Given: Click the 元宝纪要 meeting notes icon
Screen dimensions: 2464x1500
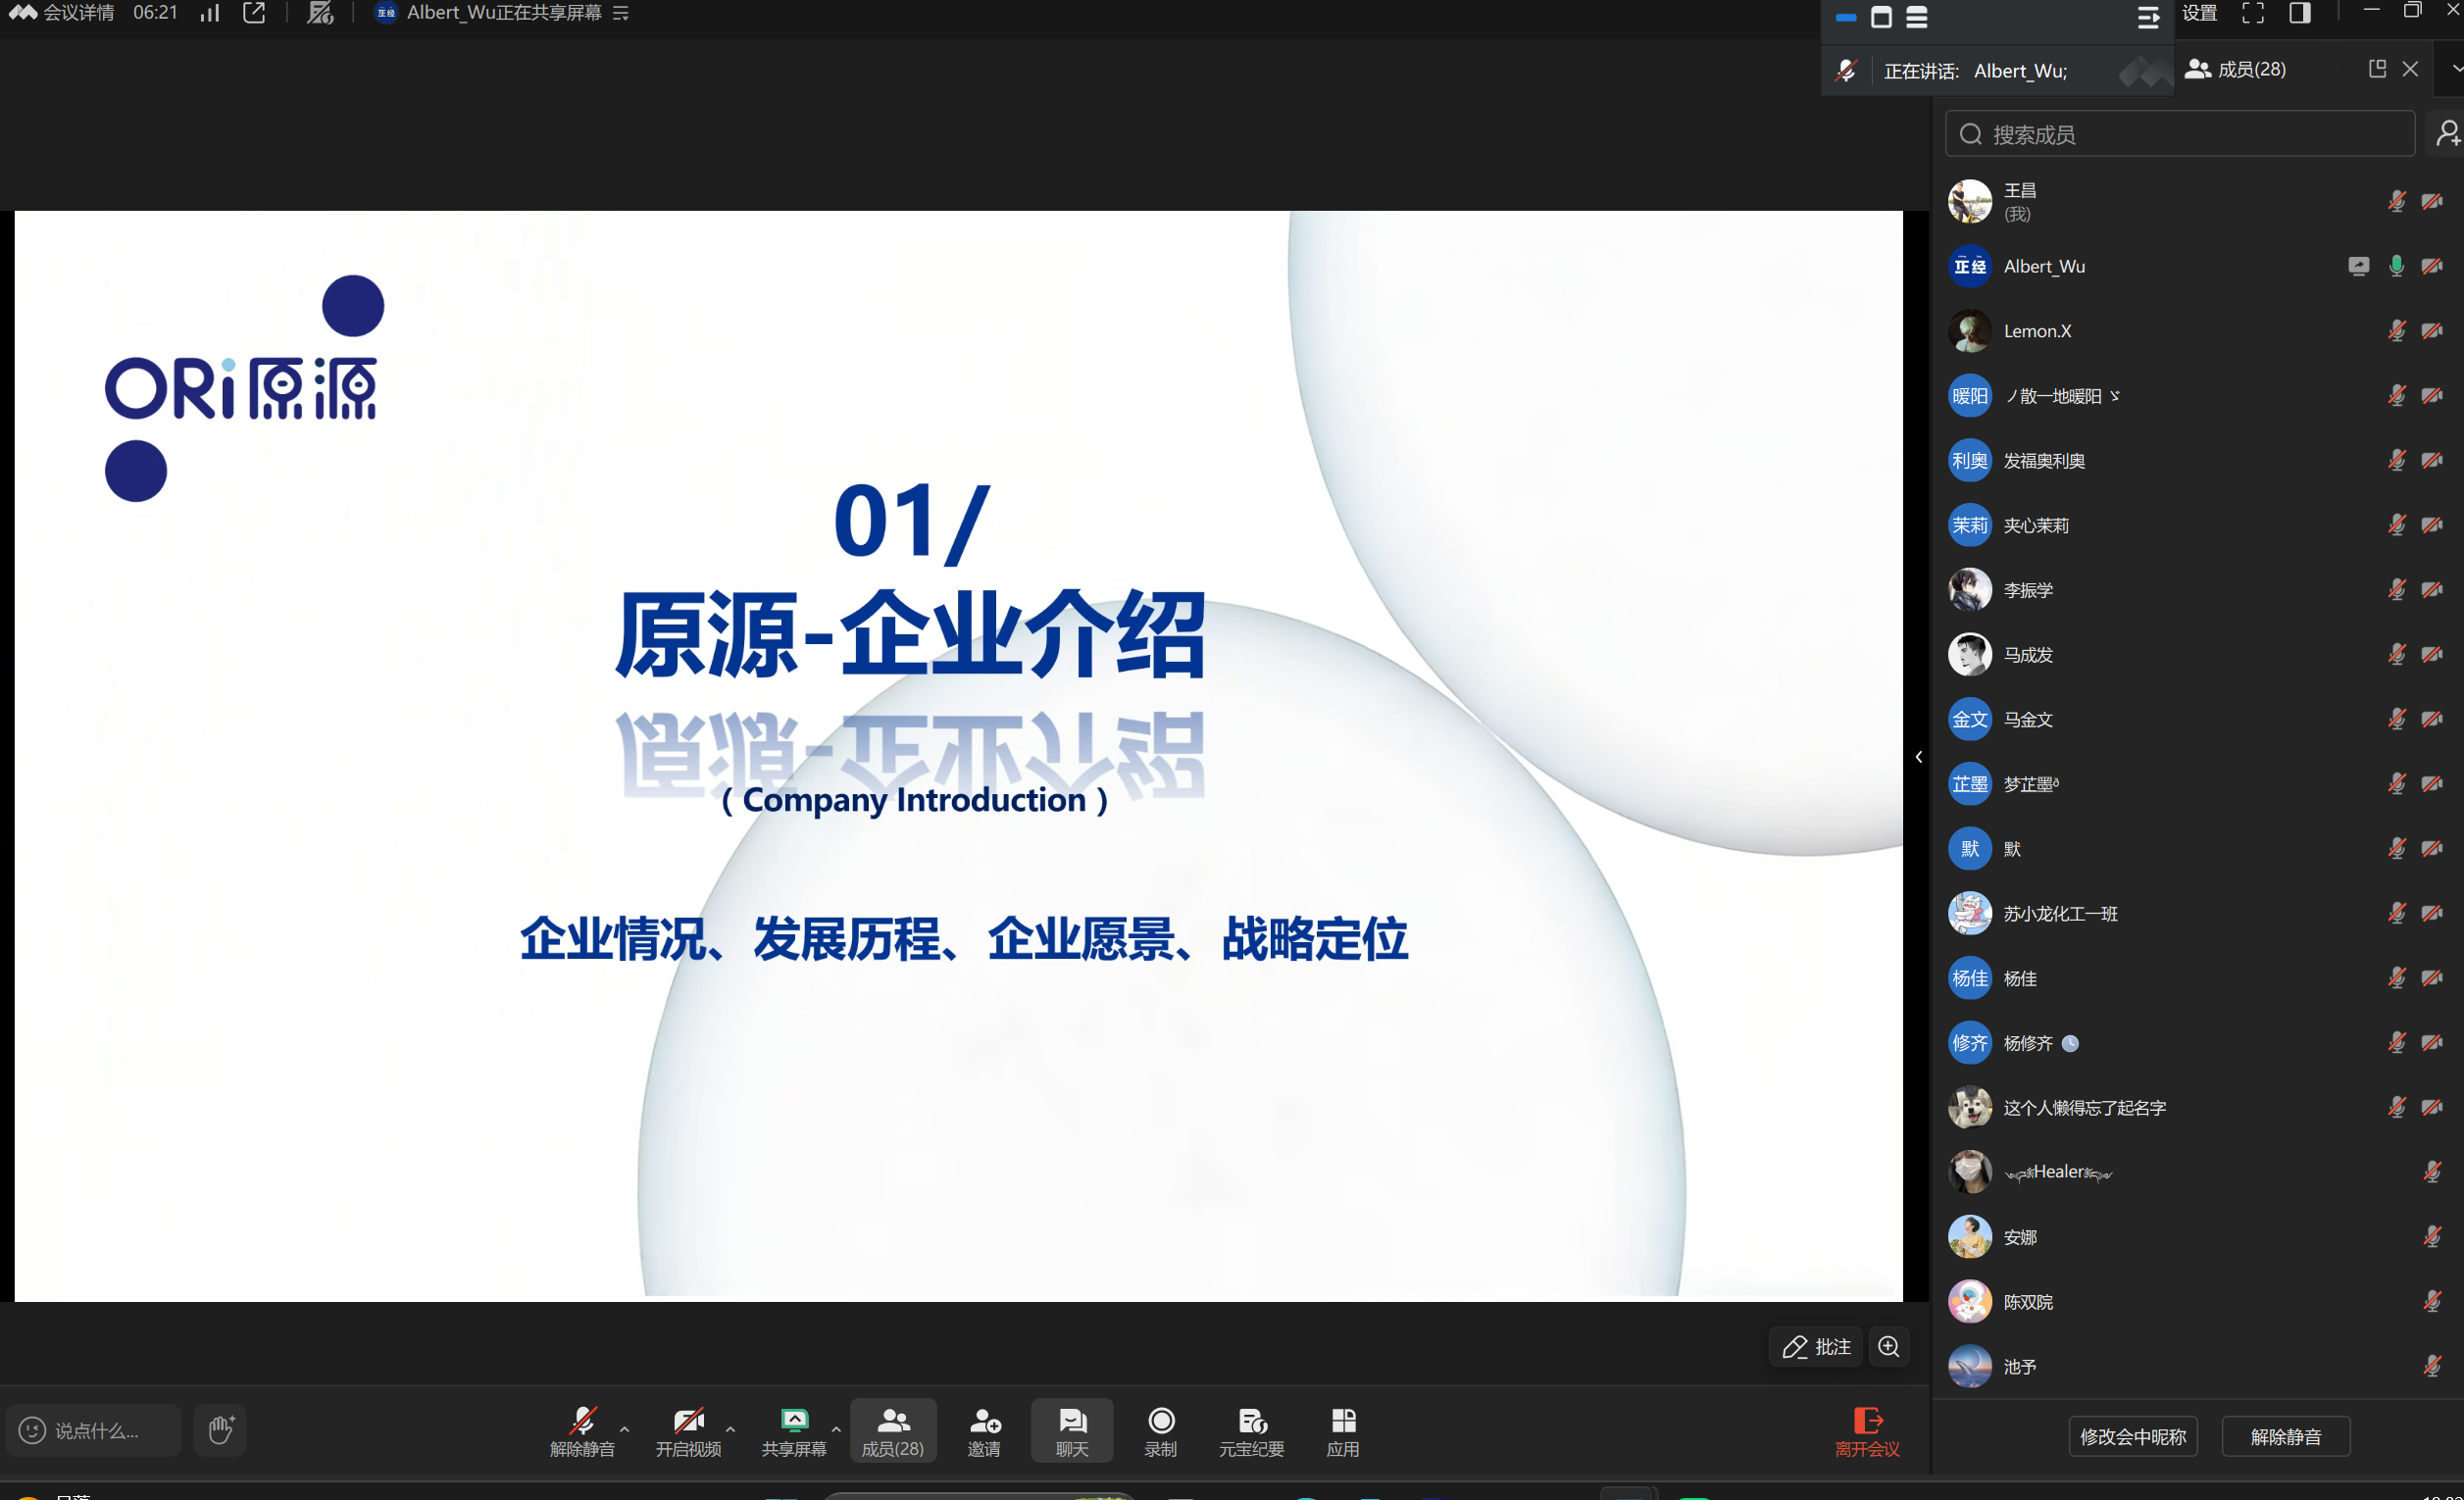Looking at the screenshot, I should coord(1251,1430).
